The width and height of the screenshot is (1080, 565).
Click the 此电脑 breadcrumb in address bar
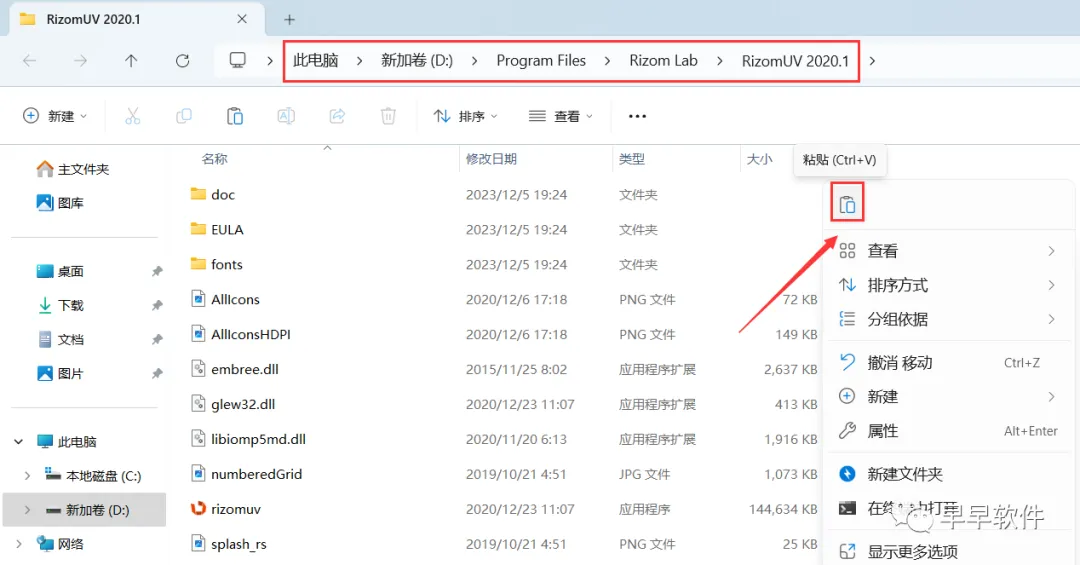pos(315,61)
